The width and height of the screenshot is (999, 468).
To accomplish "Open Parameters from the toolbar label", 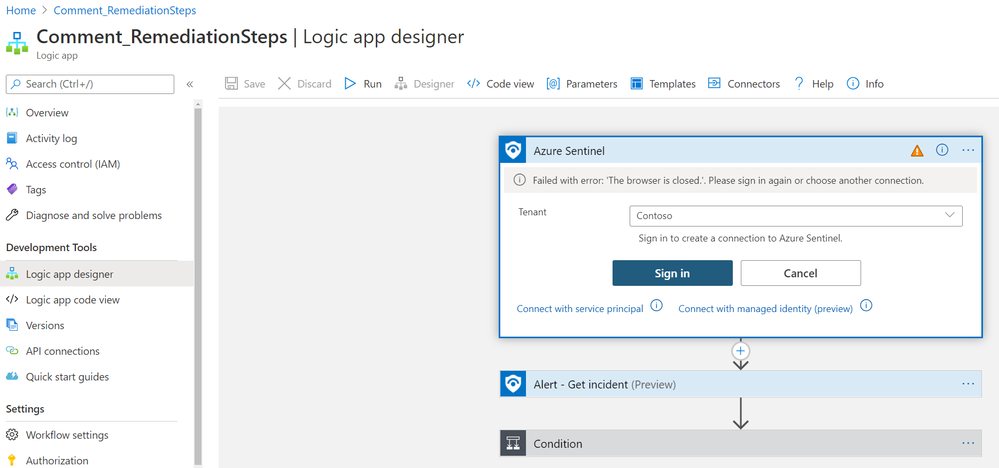I will pyautogui.click(x=592, y=84).
